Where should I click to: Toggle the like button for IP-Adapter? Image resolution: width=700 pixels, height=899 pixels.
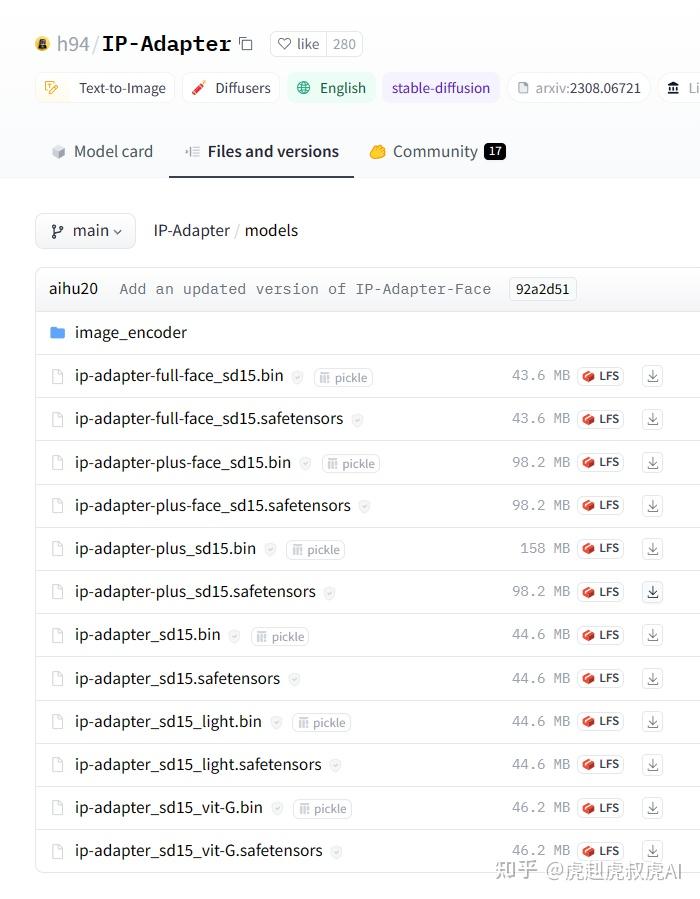click(298, 44)
